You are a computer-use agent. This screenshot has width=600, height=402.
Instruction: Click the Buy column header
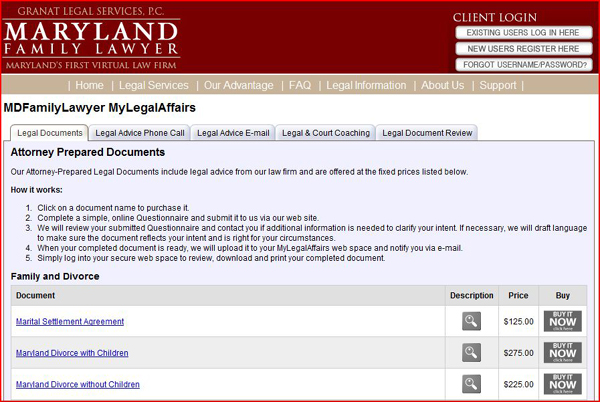(x=562, y=295)
